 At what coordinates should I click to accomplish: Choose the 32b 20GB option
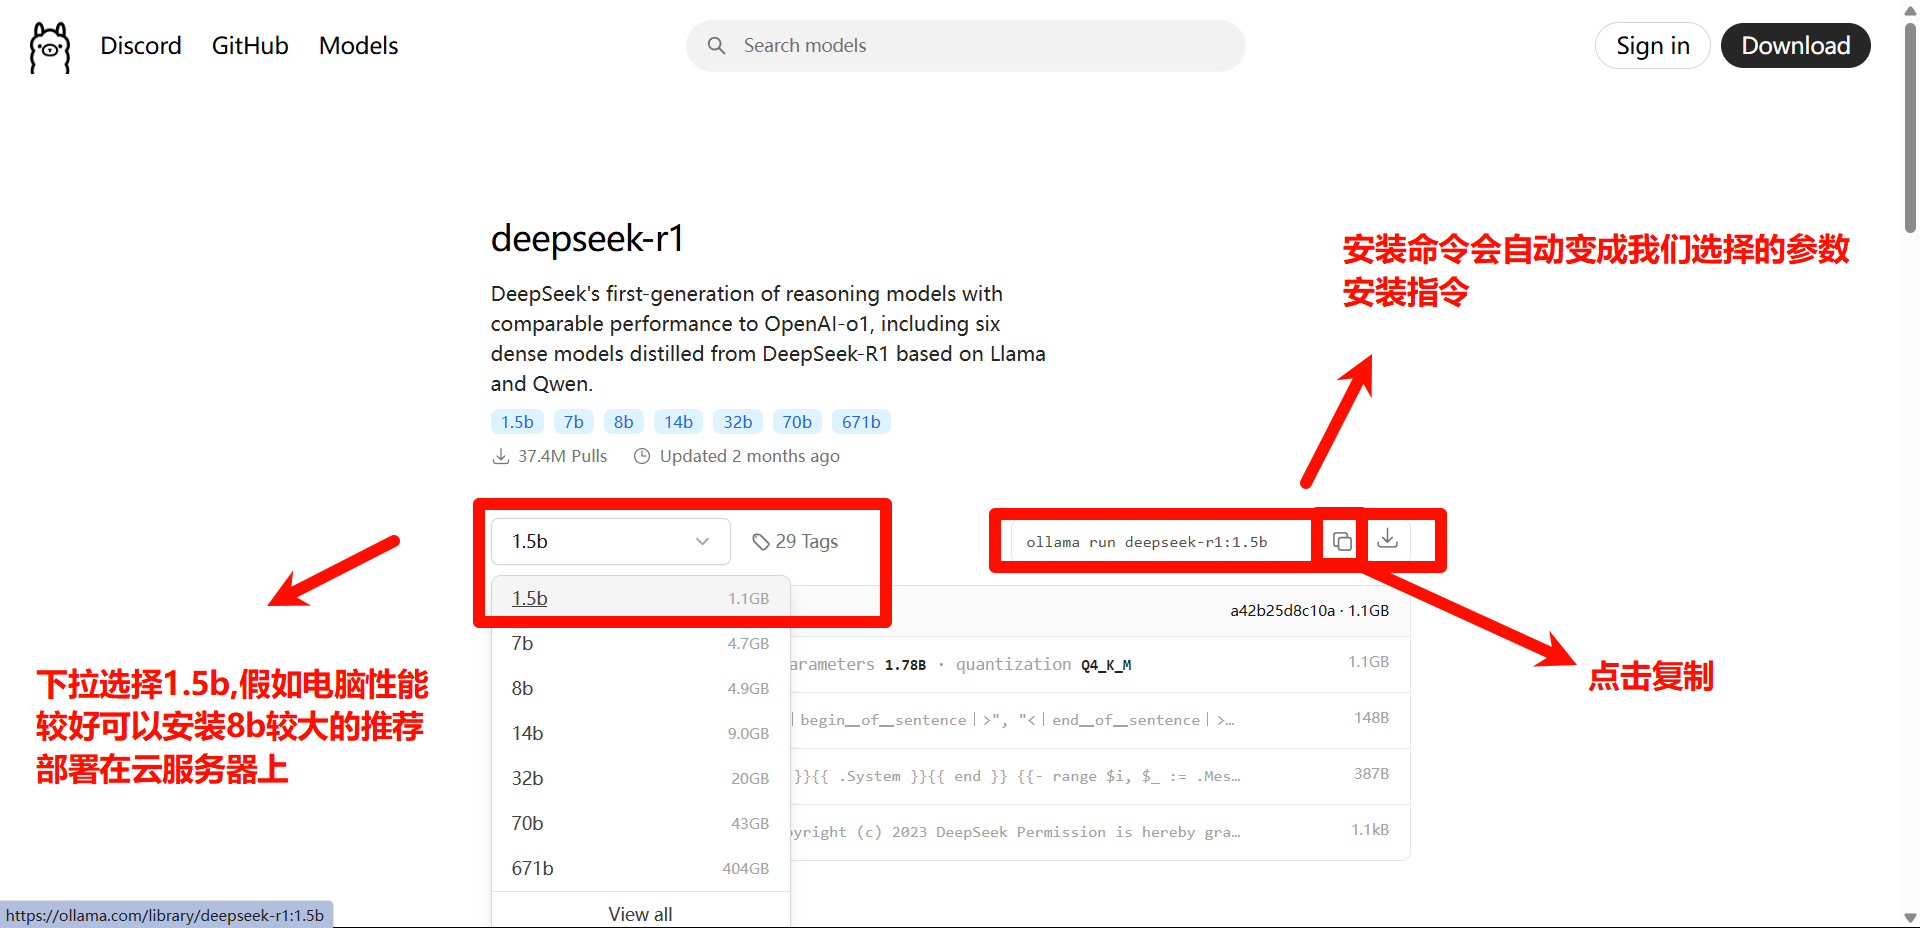pos(640,778)
